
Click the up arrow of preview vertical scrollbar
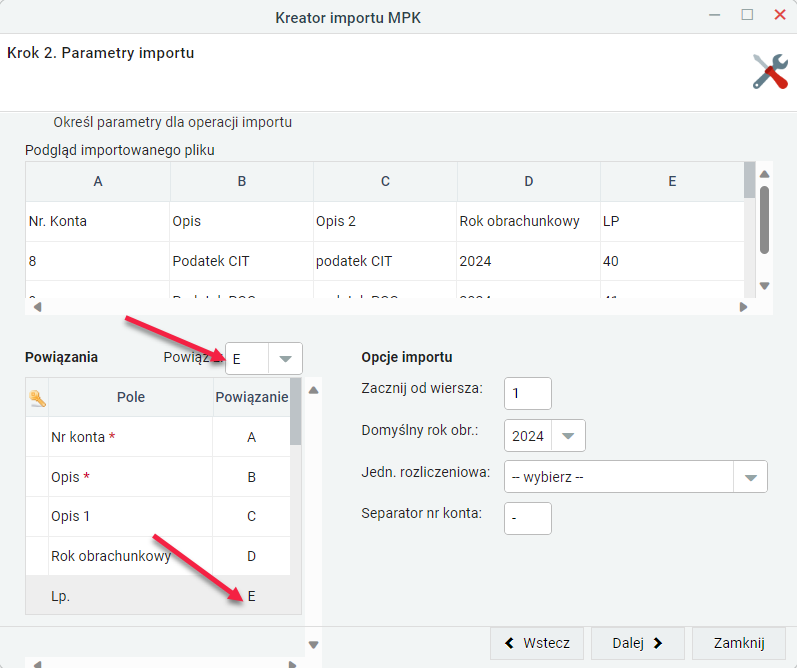pyautogui.click(x=764, y=174)
